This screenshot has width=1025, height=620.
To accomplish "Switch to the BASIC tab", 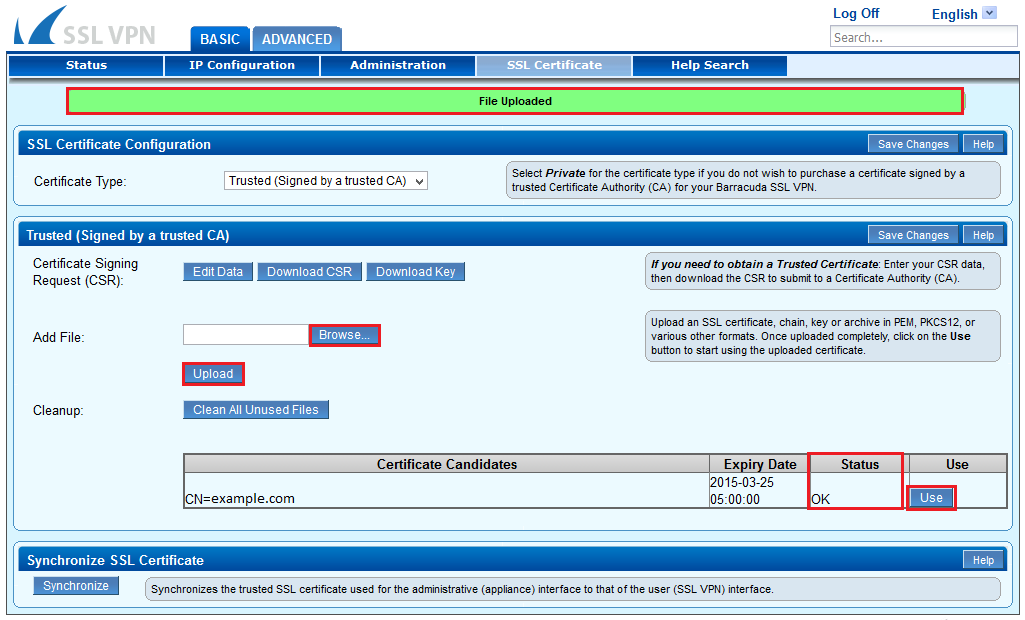I will tap(219, 39).
